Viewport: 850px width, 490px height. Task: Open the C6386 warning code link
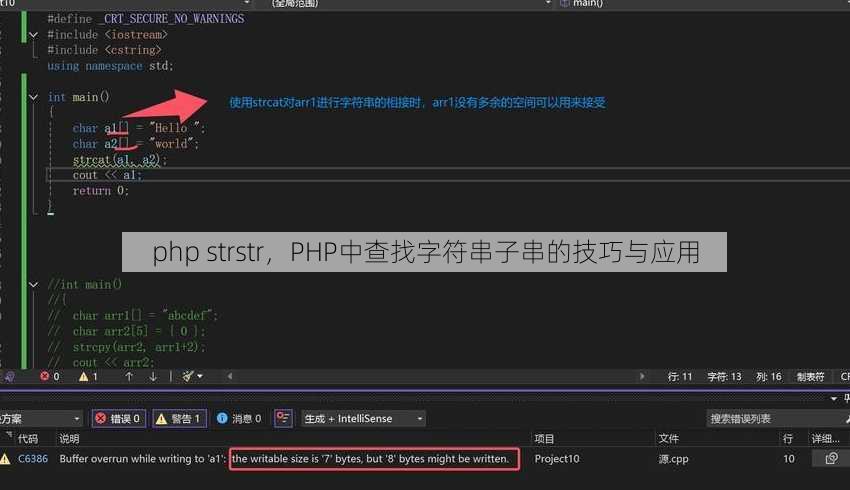point(33,459)
